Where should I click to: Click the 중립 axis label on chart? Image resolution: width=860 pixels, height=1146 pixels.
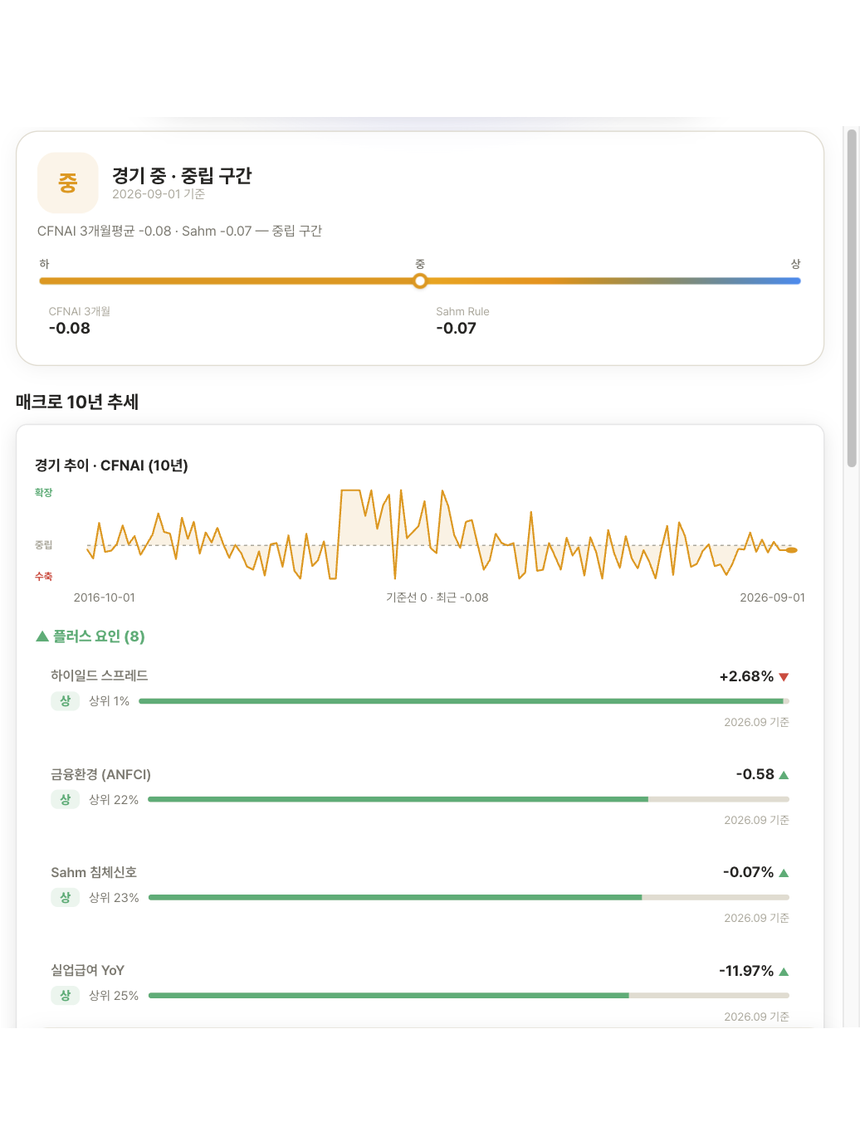pyautogui.click(x=44, y=545)
